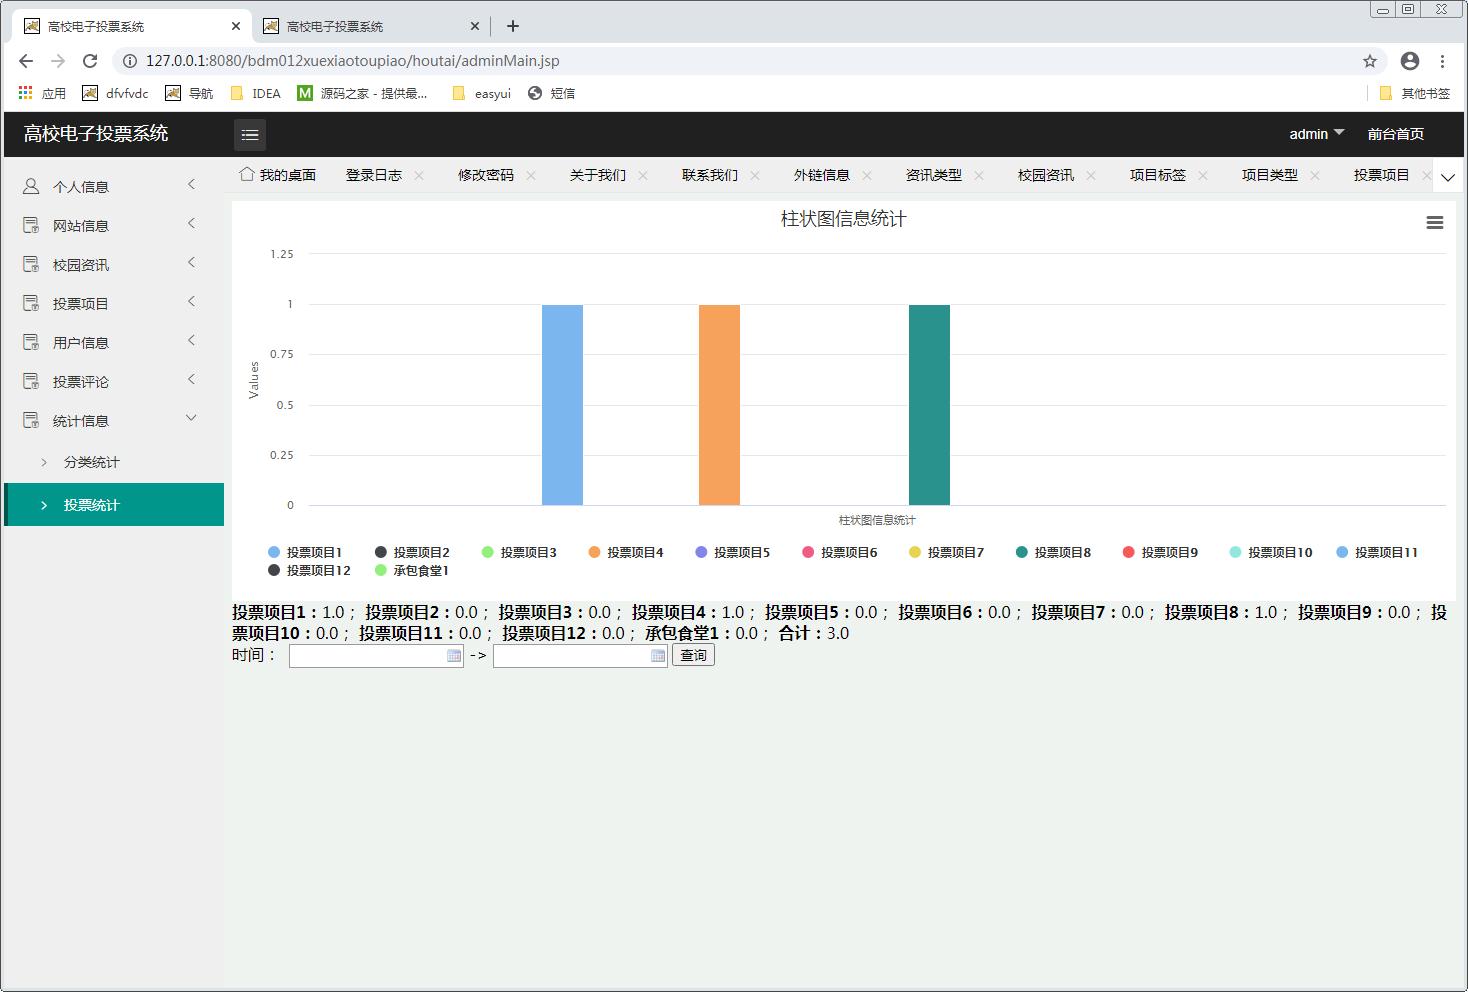Click the home icon on 我的桌面 tab
The image size is (1468, 992).
point(247,174)
